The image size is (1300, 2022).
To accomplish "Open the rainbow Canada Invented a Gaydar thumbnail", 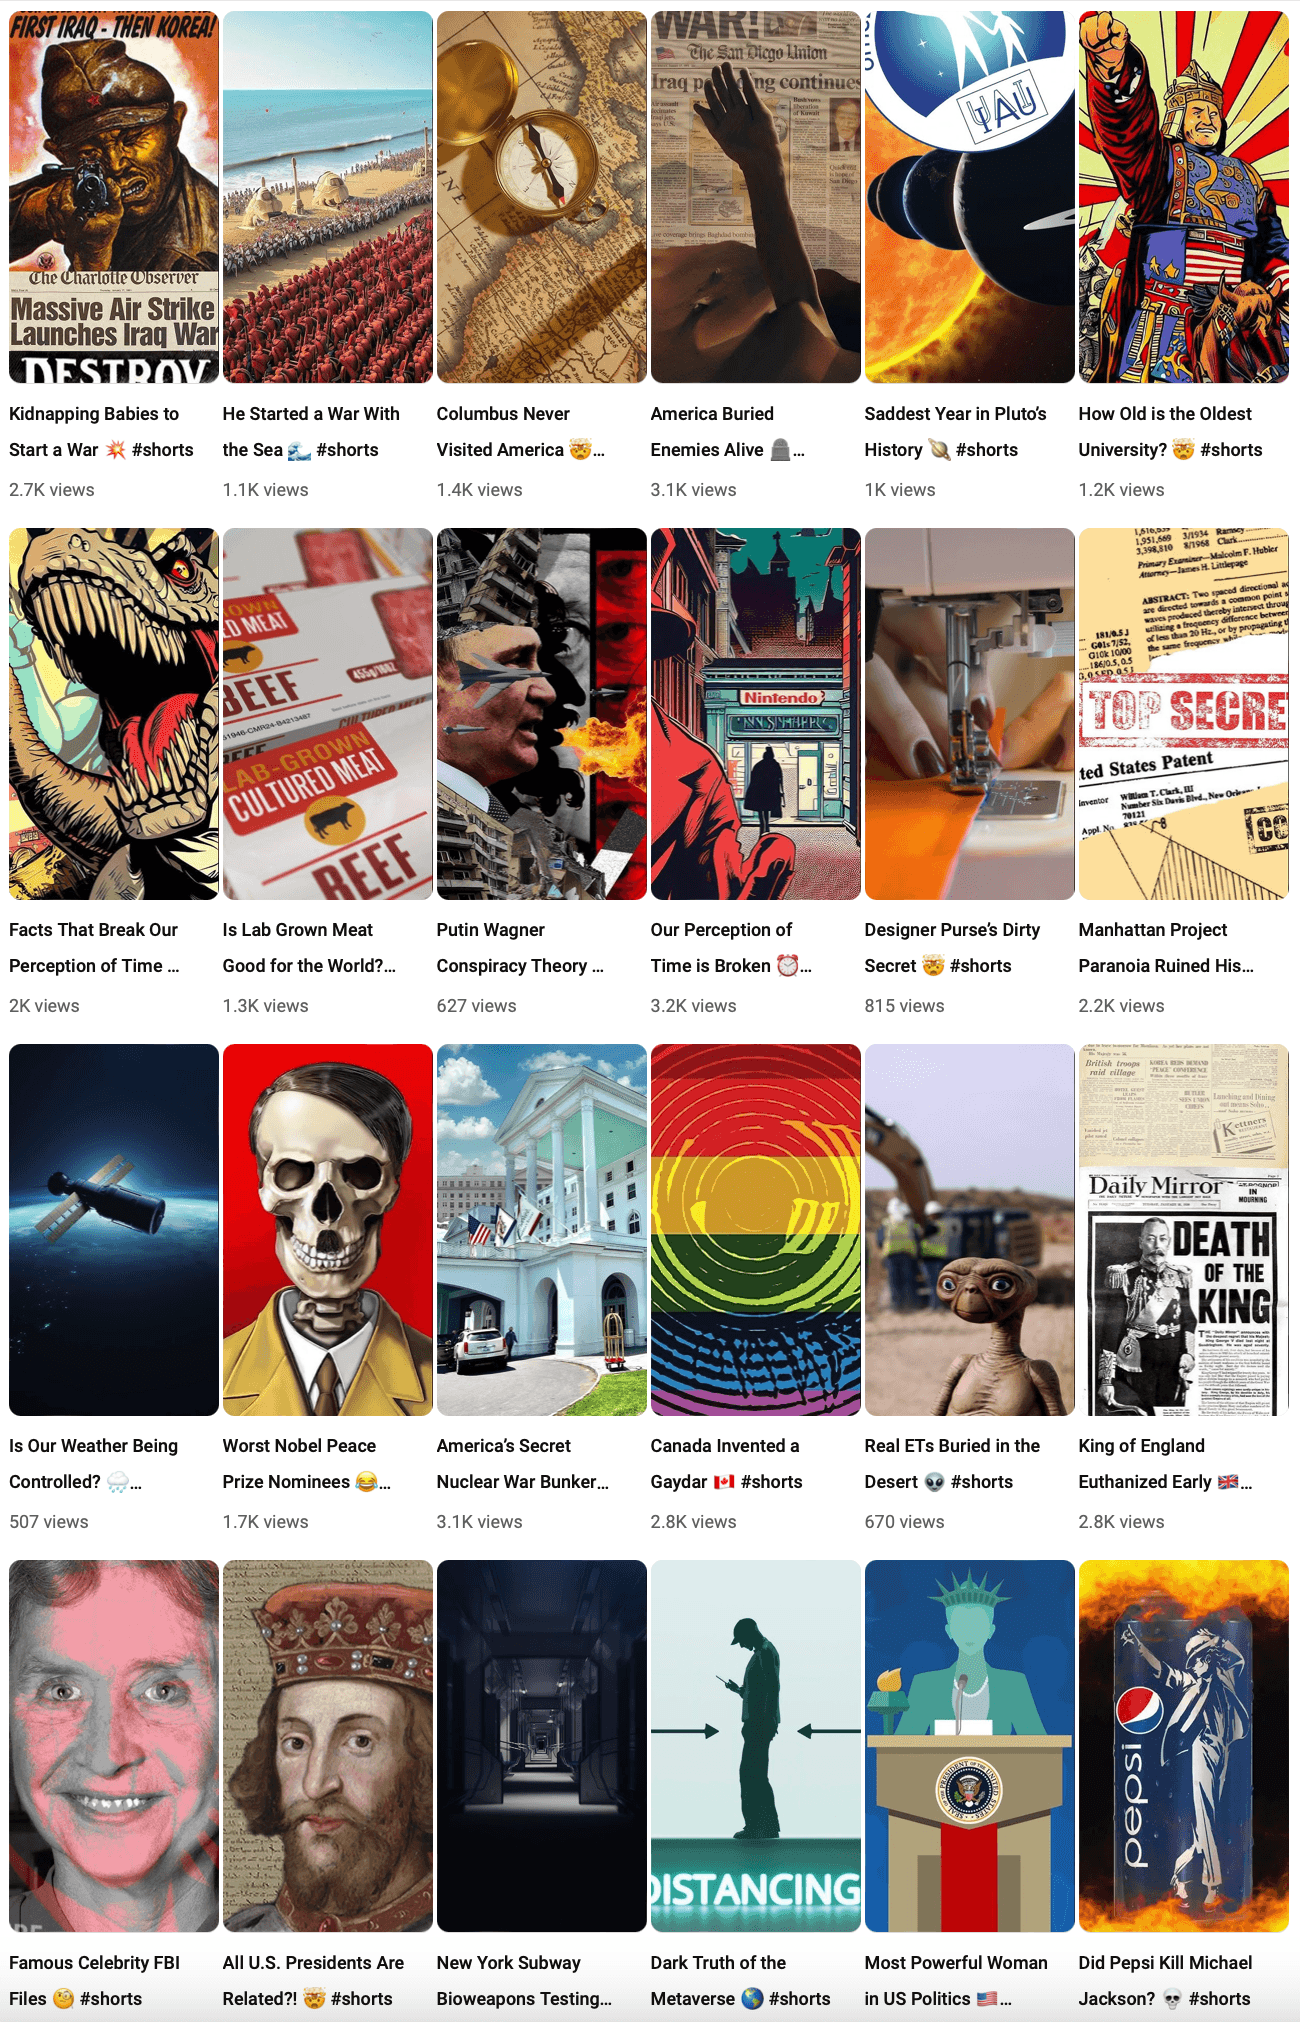I will 756,1230.
